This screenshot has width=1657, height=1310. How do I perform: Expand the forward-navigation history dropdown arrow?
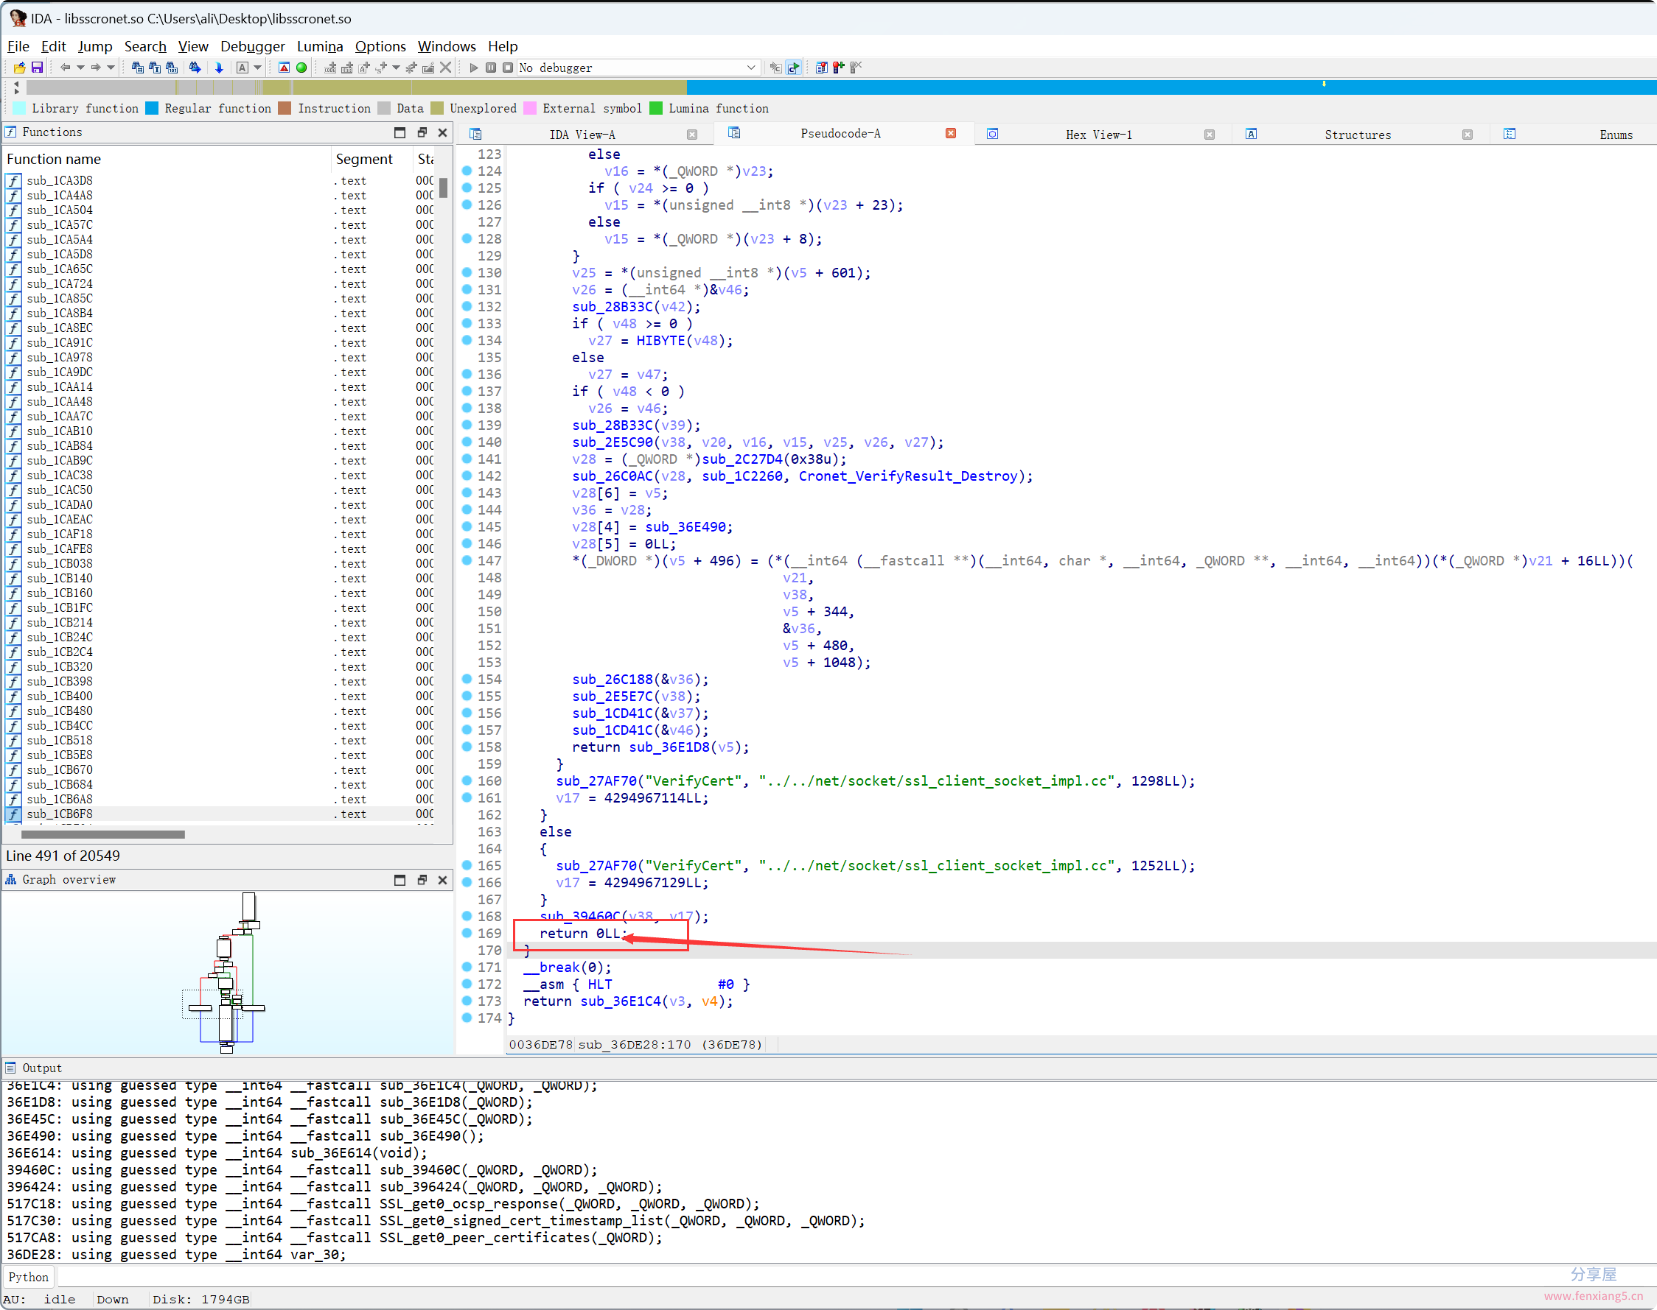pos(110,68)
